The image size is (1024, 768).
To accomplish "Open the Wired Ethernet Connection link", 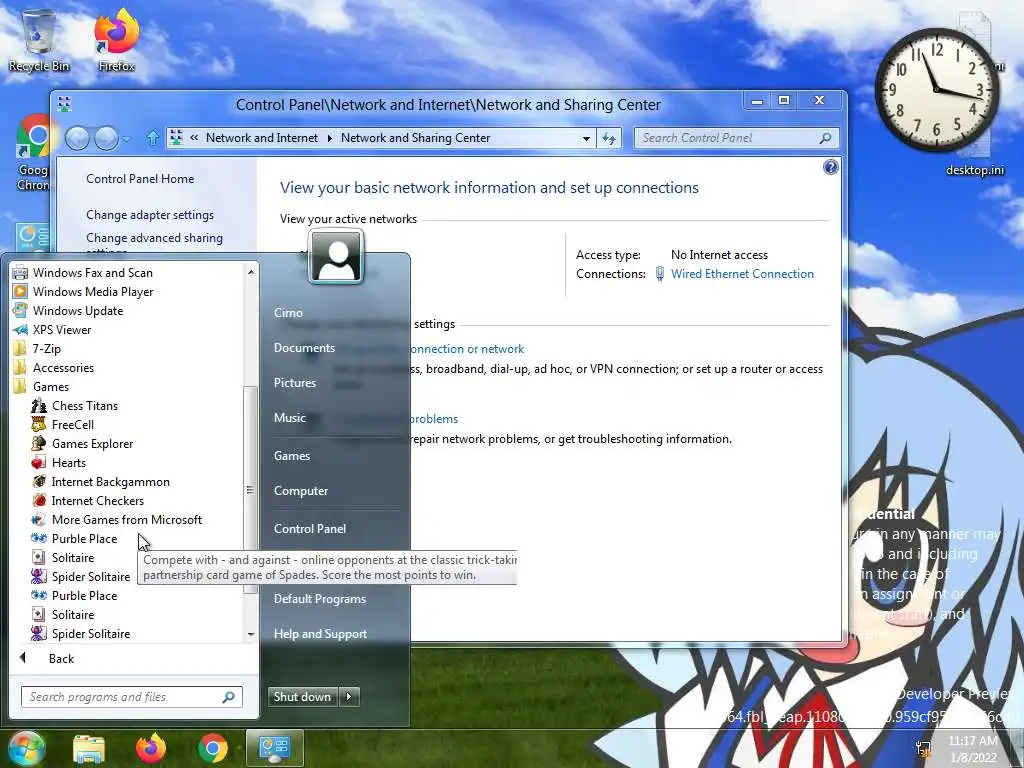I will 742,274.
